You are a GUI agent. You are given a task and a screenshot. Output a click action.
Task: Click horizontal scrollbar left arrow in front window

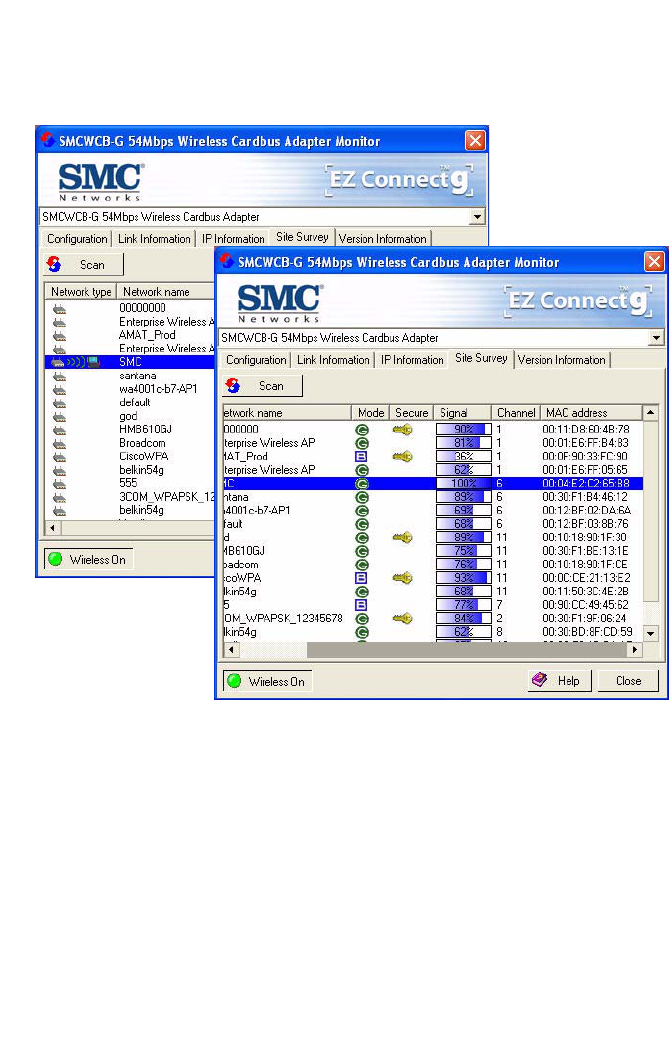[x=231, y=649]
